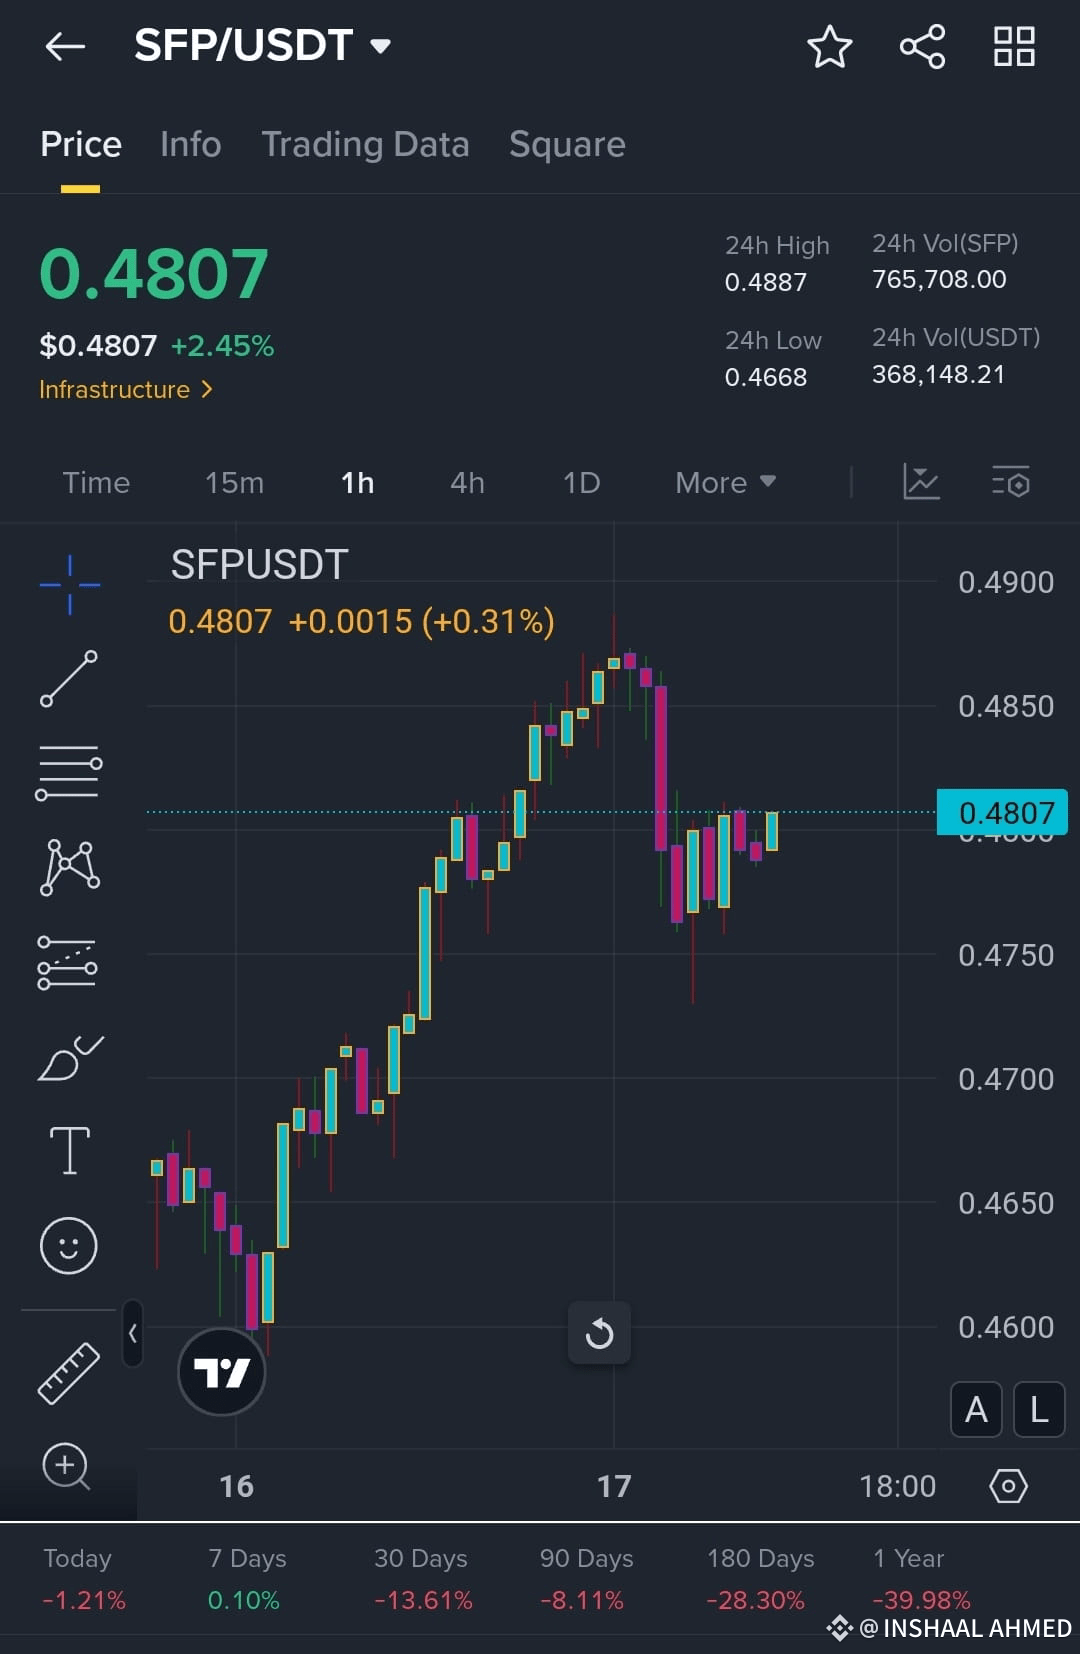Viewport: 1080px width, 1654px height.
Task: Select the ruler measurement tool
Action: pyautogui.click(x=68, y=1374)
